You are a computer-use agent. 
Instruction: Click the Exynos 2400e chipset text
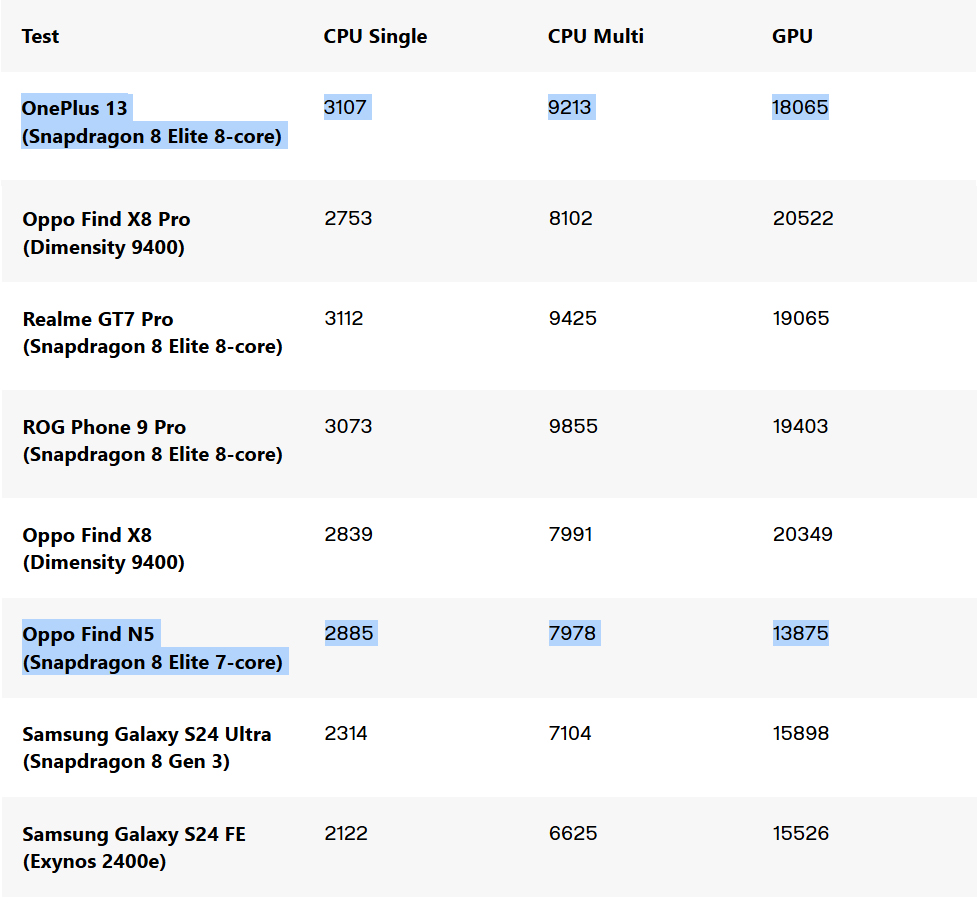pos(94,861)
